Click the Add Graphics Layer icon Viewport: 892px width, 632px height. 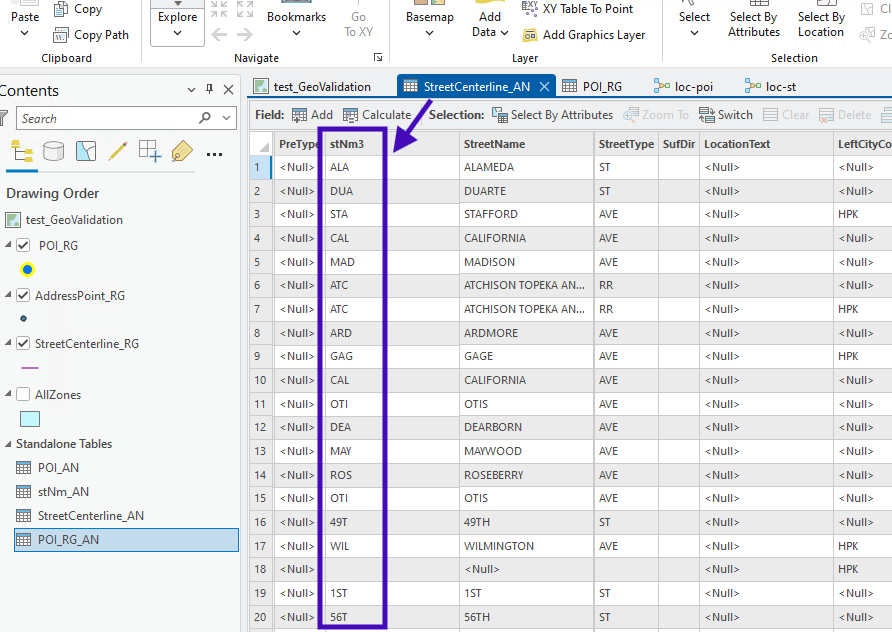coord(530,35)
